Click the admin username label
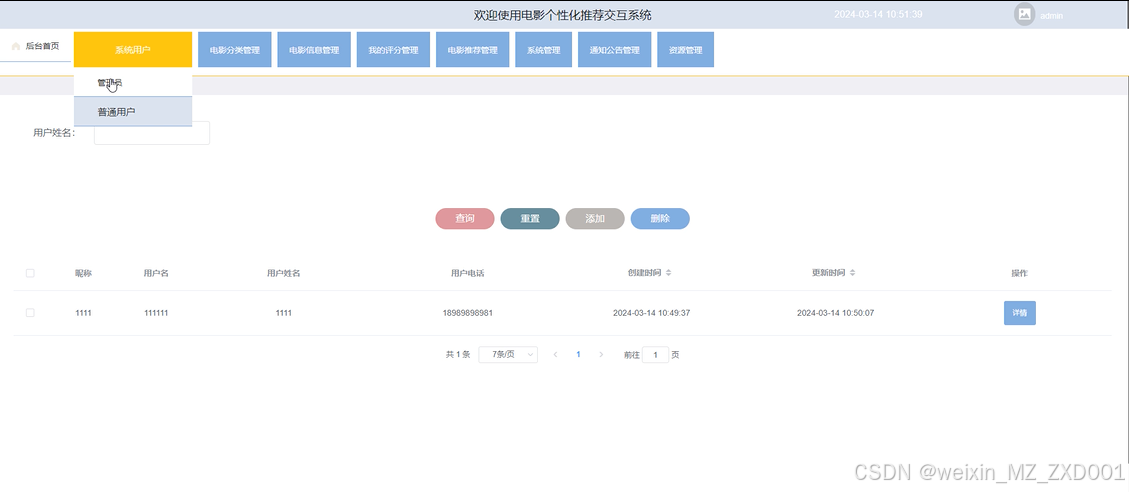 (x=1051, y=15)
